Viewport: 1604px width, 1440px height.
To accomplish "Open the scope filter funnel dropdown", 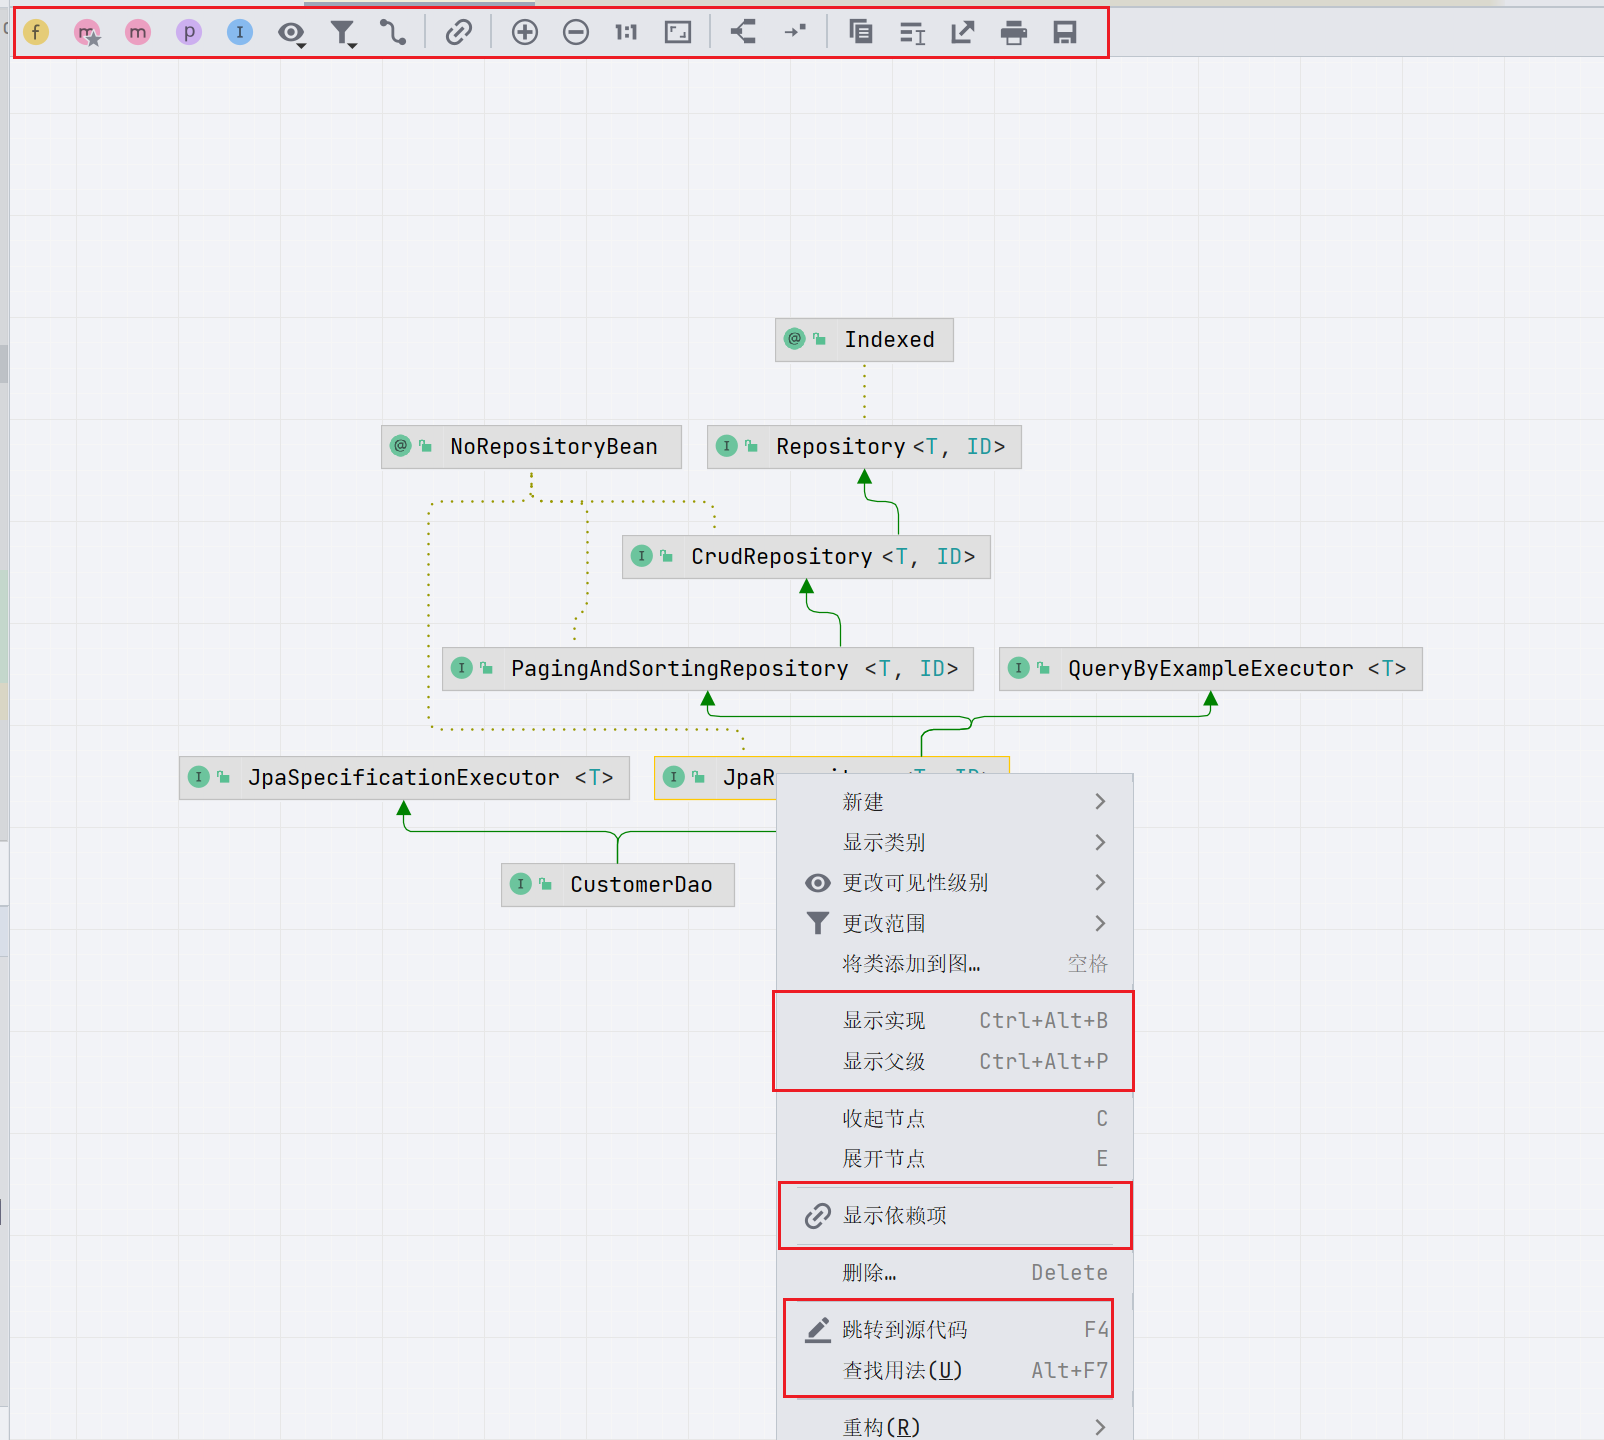I will [343, 33].
